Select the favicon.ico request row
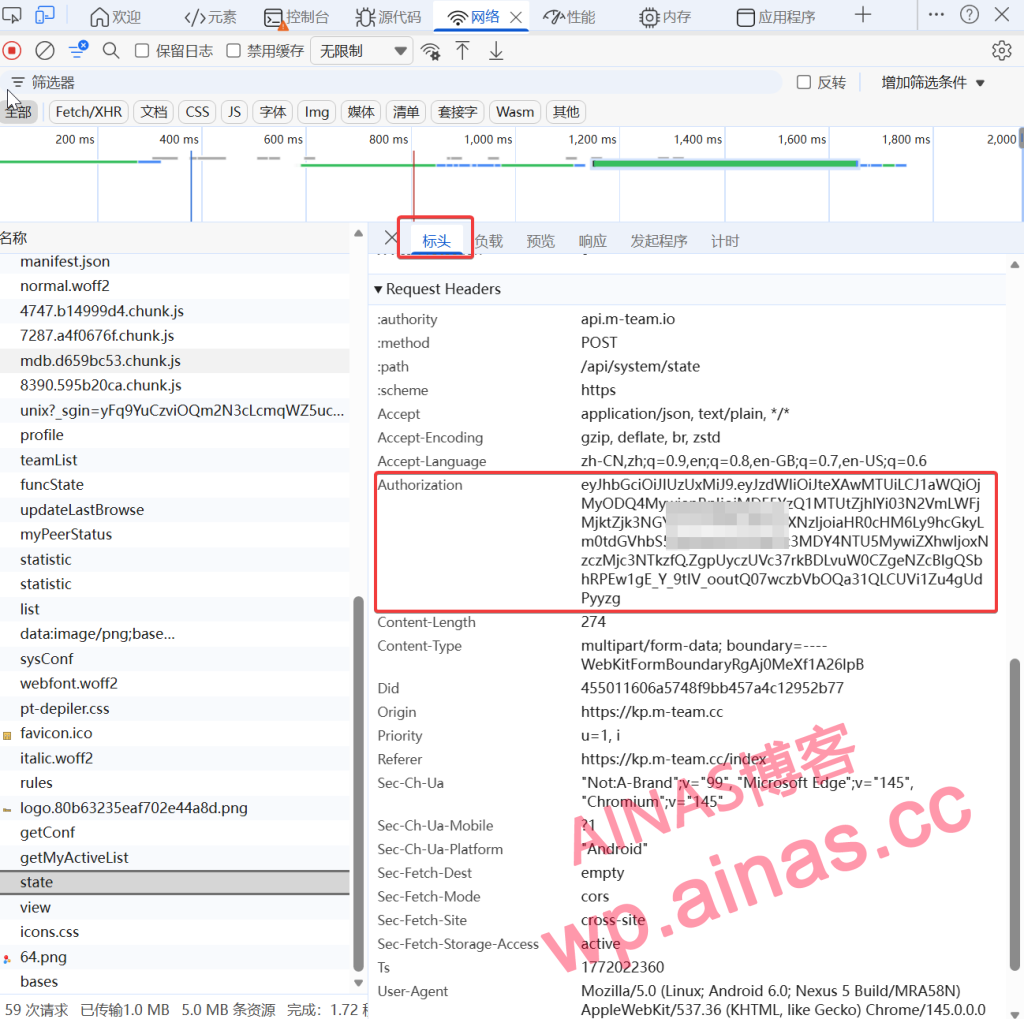Viewport: 1024px width, 1019px height. pyautogui.click(x=175, y=733)
